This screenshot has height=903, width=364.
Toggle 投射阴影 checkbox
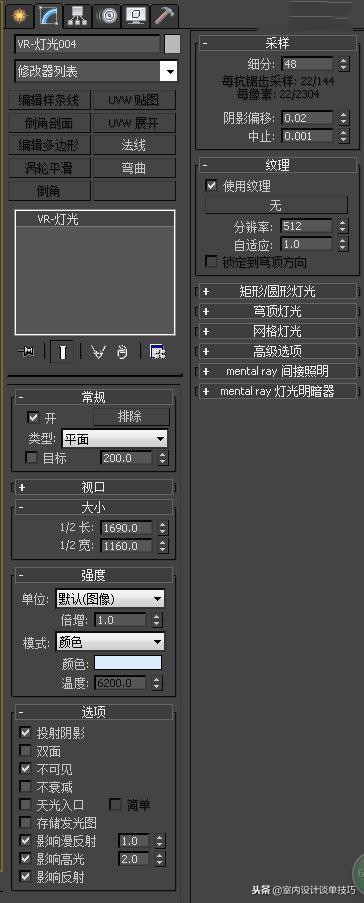point(25,733)
